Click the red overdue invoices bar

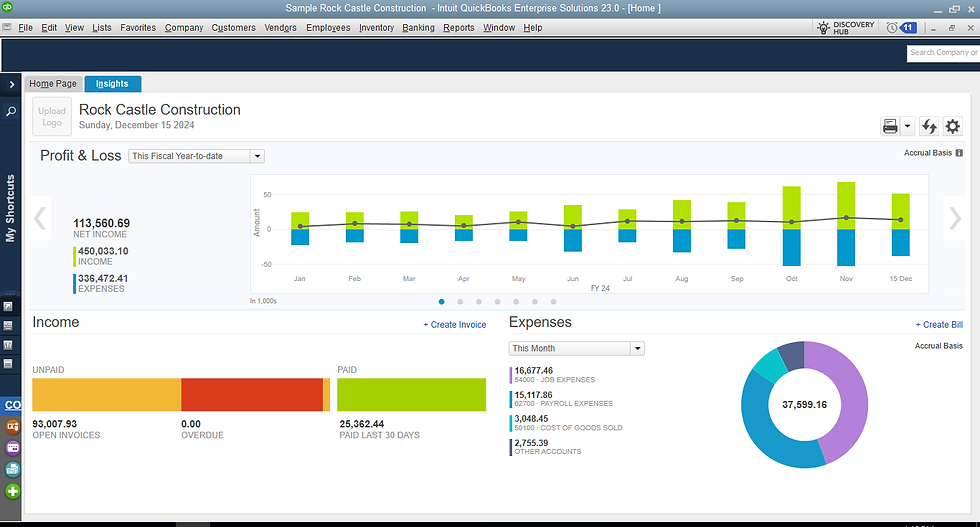pyautogui.click(x=252, y=394)
